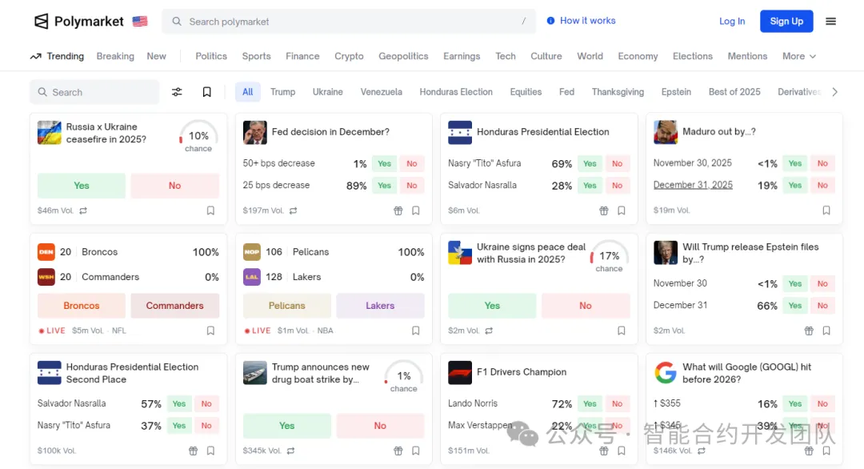Viewport: 864px width, 469px height.
Task: Select the All filter chip
Action: click(248, 92)
